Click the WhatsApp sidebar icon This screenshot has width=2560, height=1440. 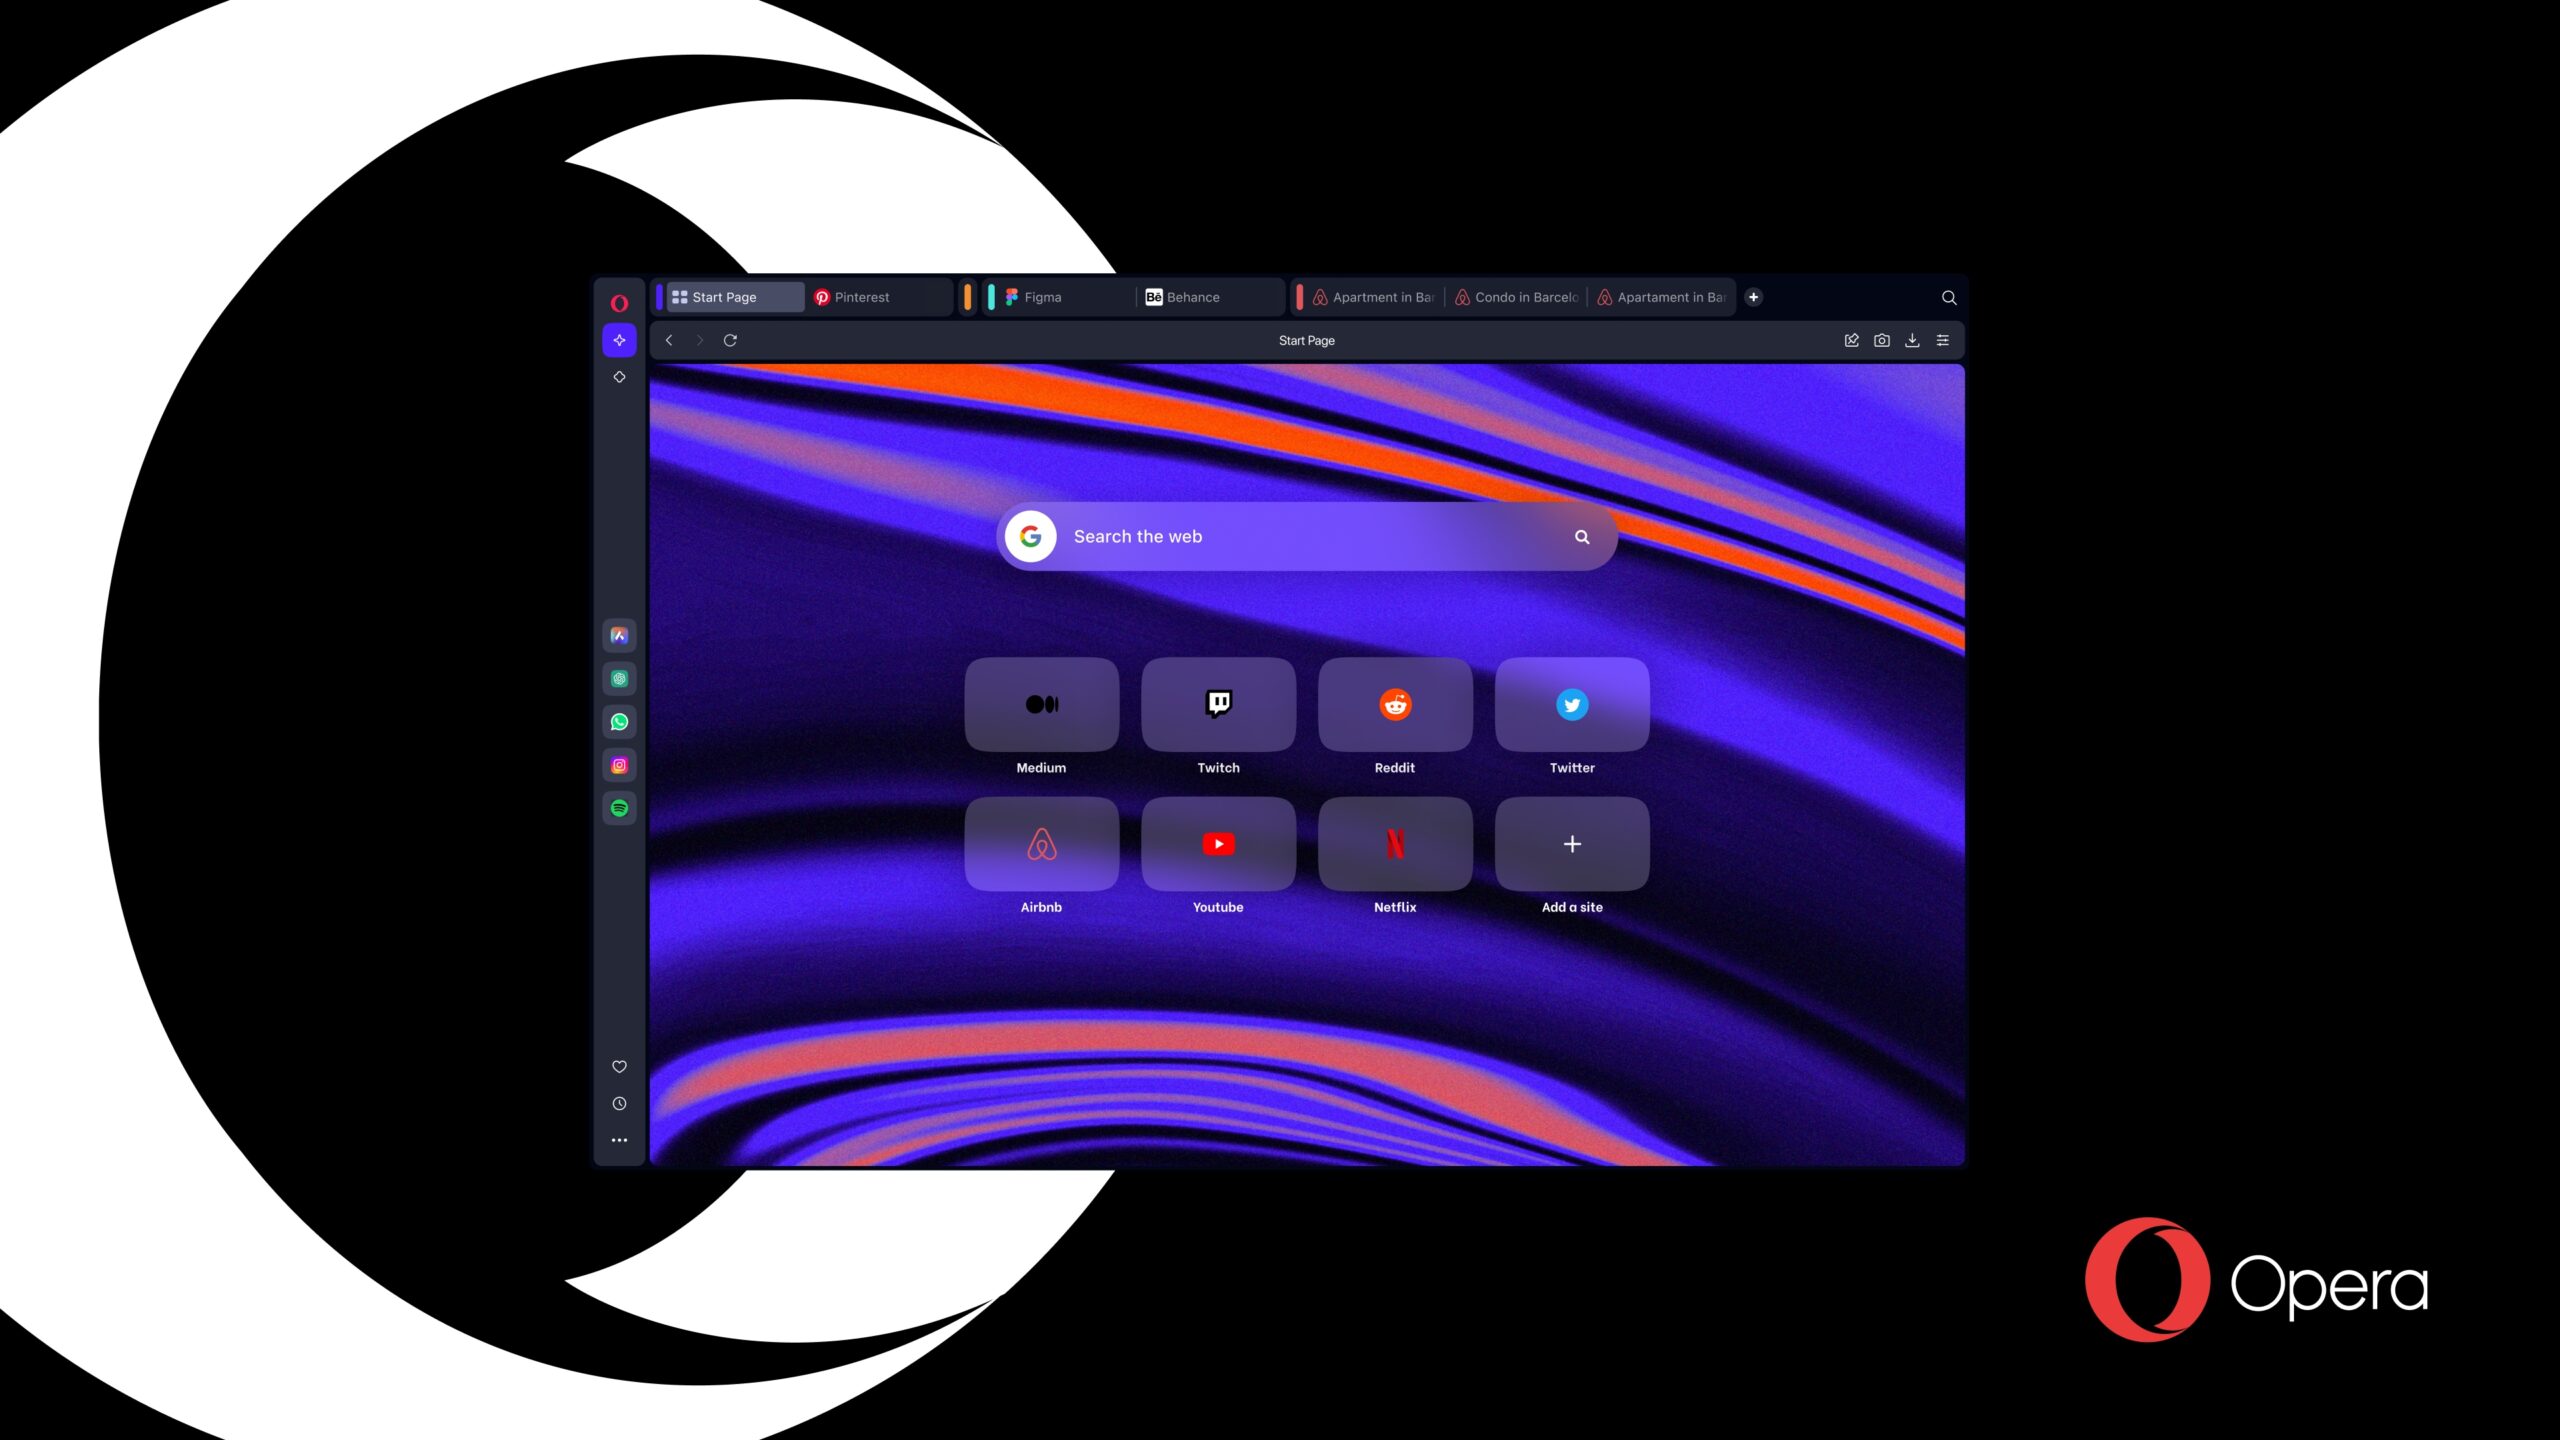point(621,721)
